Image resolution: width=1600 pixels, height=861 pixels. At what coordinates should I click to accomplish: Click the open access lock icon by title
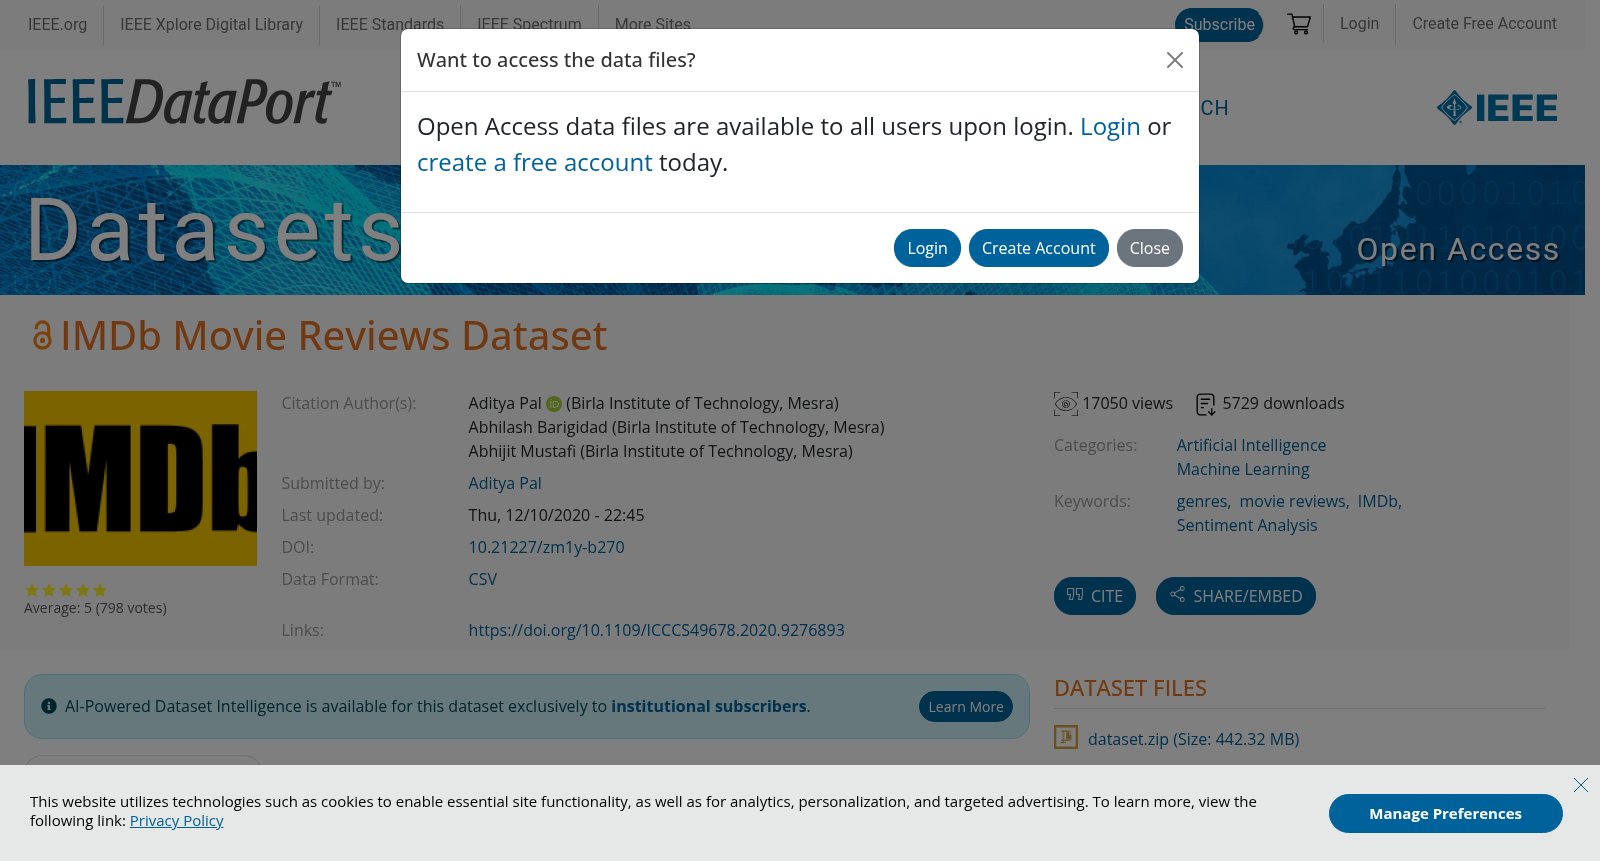coord(41,336)
